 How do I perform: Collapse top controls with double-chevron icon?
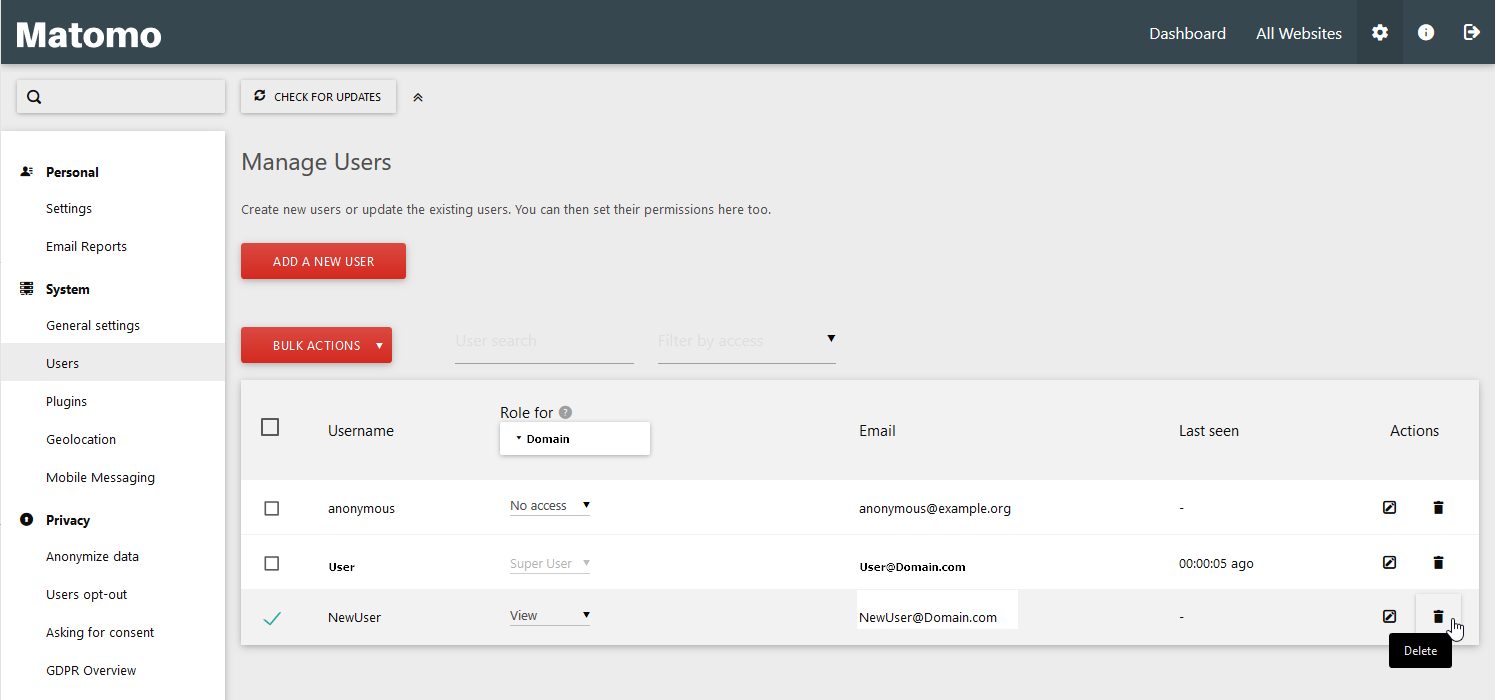coord(418,97)
